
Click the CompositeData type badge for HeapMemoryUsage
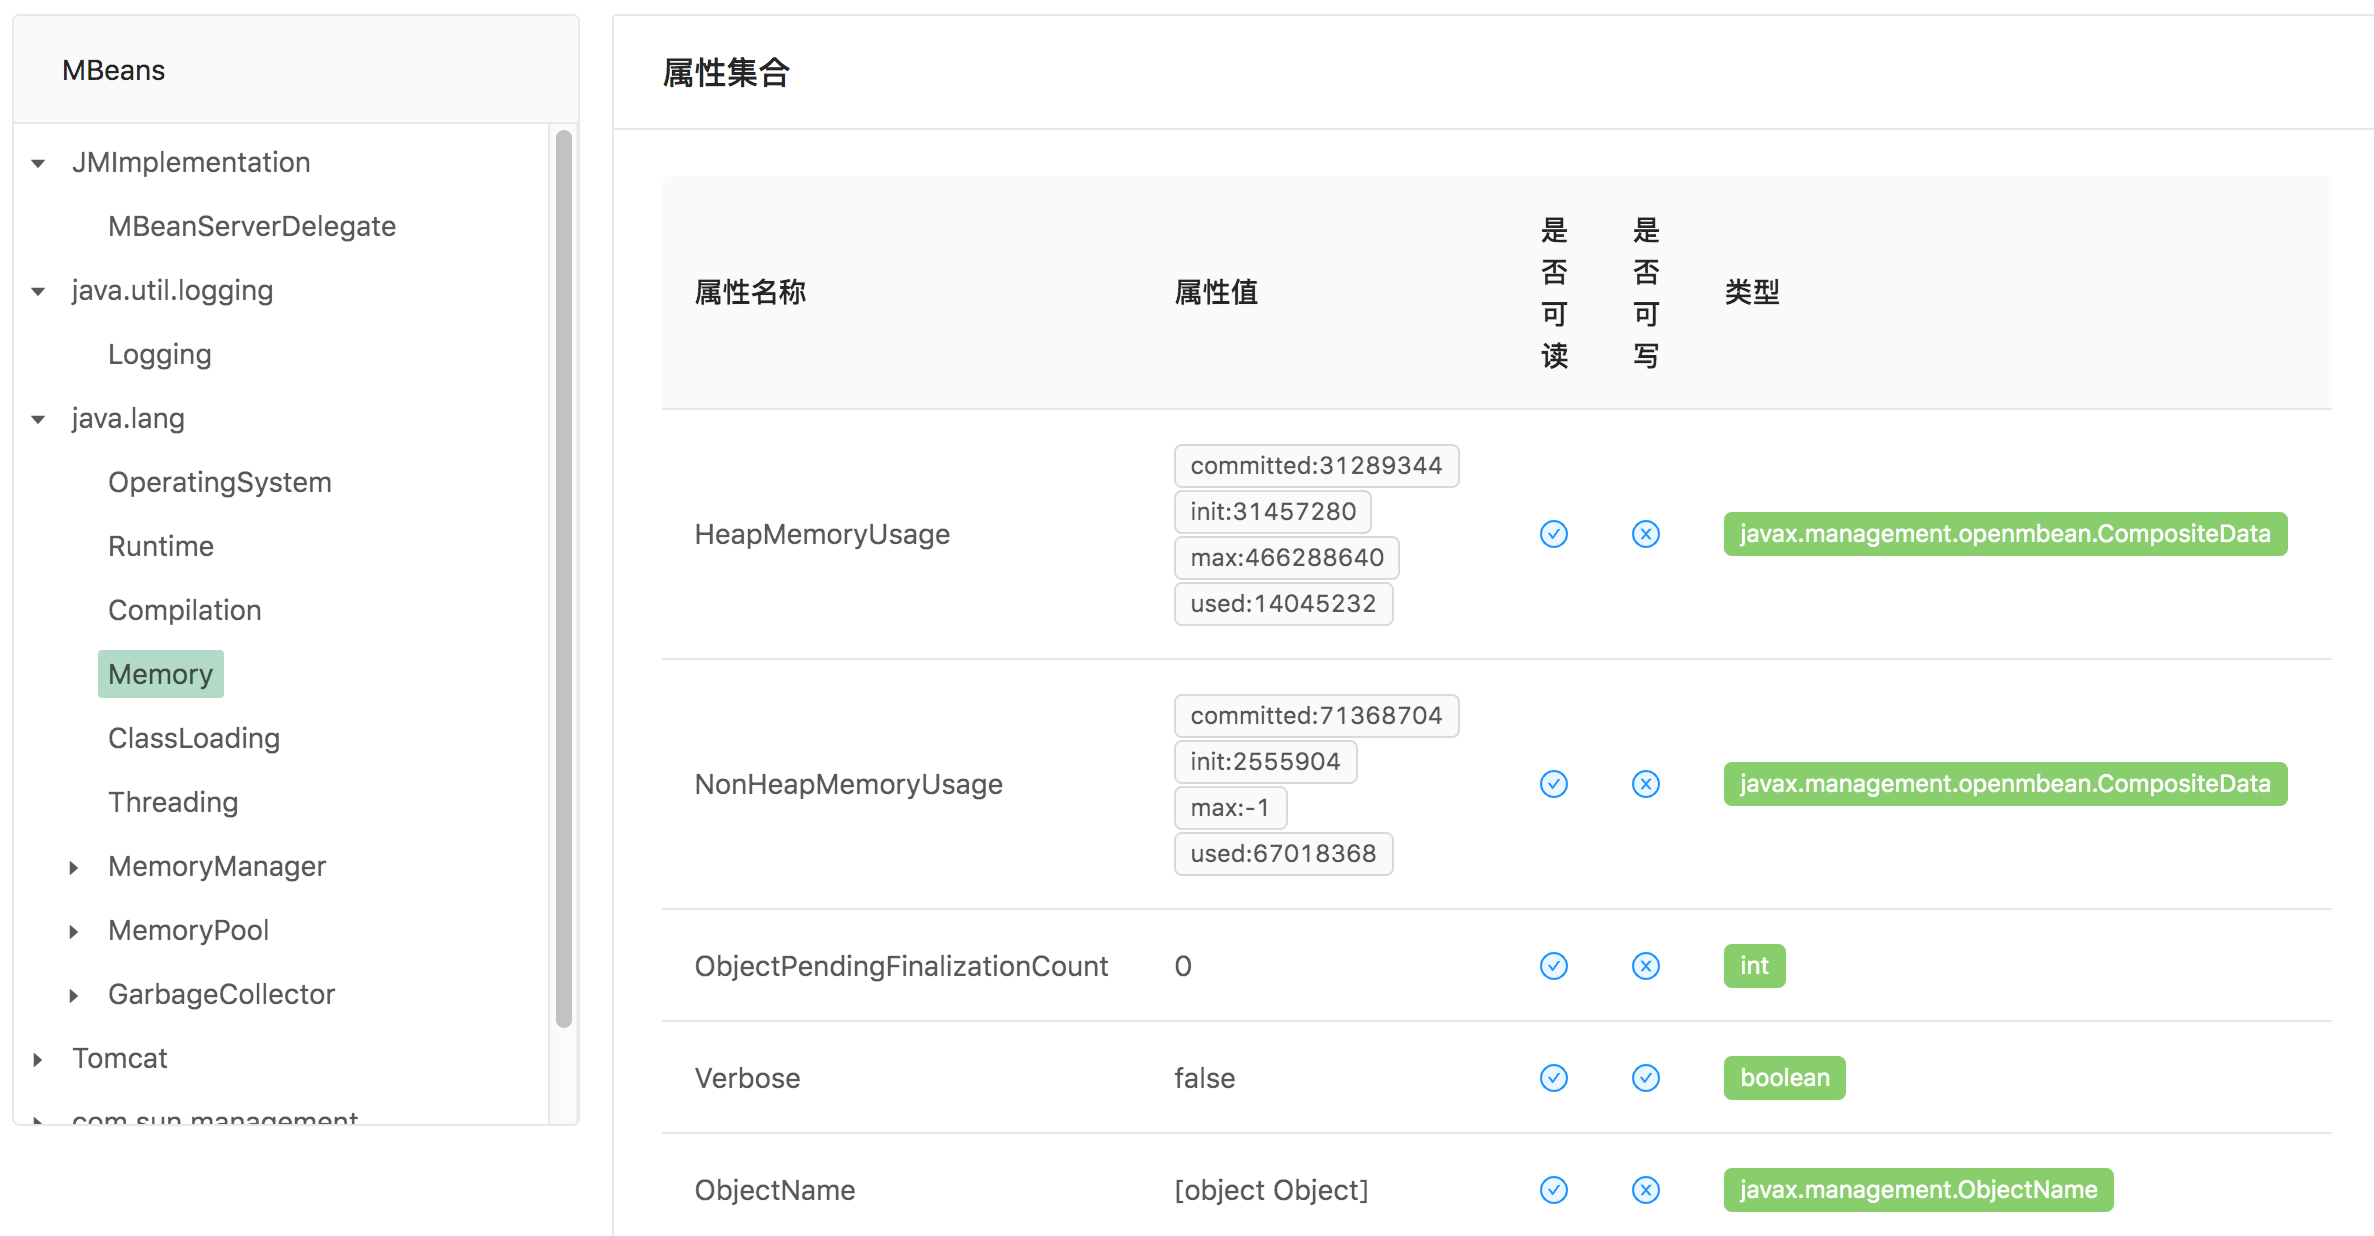pos(2004,534)
